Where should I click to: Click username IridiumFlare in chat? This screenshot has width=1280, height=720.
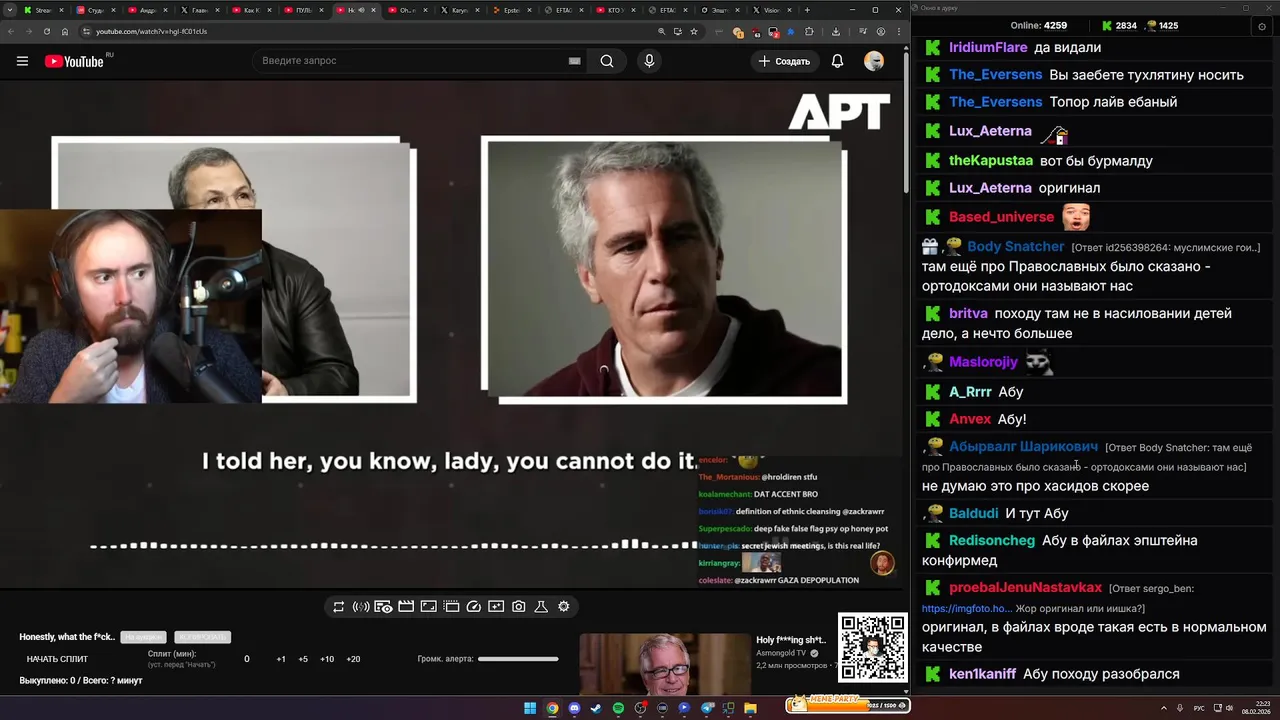click(988, 47)
